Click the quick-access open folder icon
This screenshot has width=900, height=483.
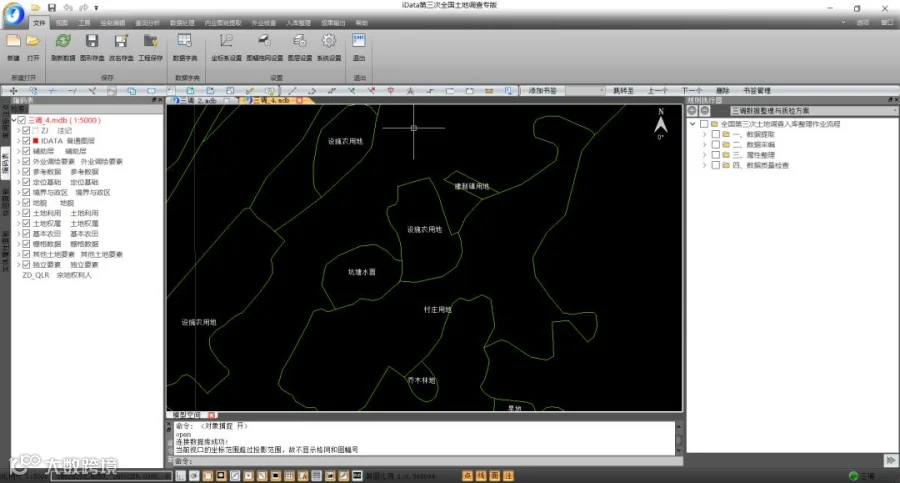click(36, 7)
